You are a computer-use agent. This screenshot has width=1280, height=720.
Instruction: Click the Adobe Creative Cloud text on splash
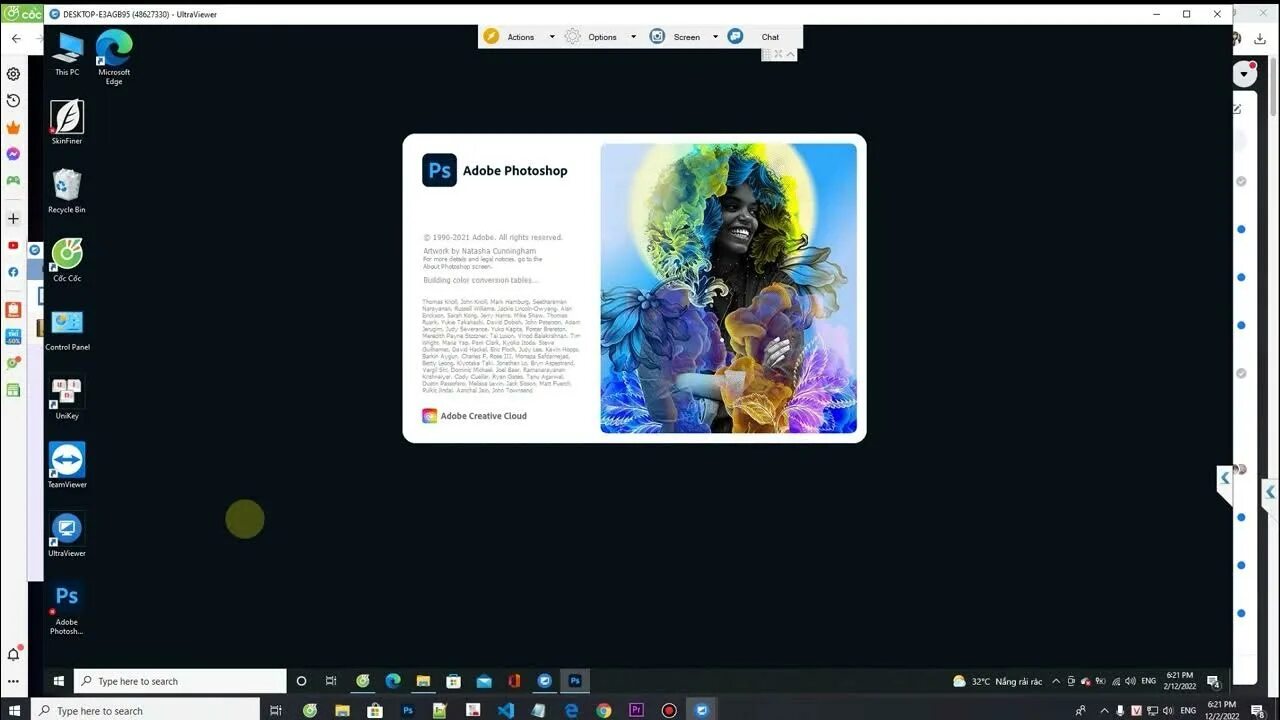coord(483,416)
